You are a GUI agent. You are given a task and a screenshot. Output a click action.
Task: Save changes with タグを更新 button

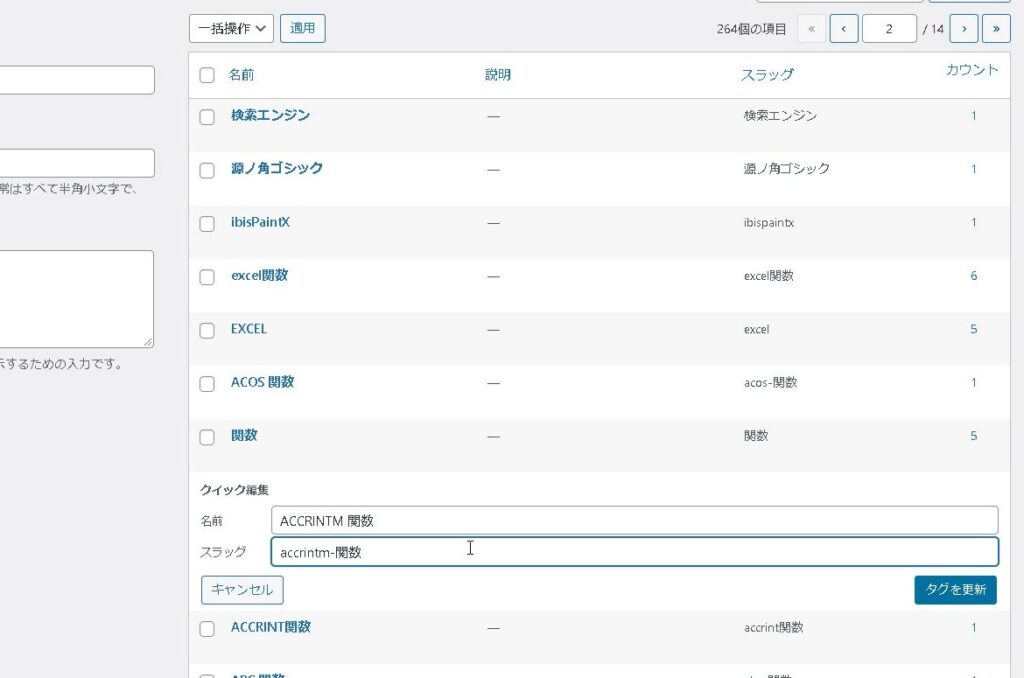point(954,590)
